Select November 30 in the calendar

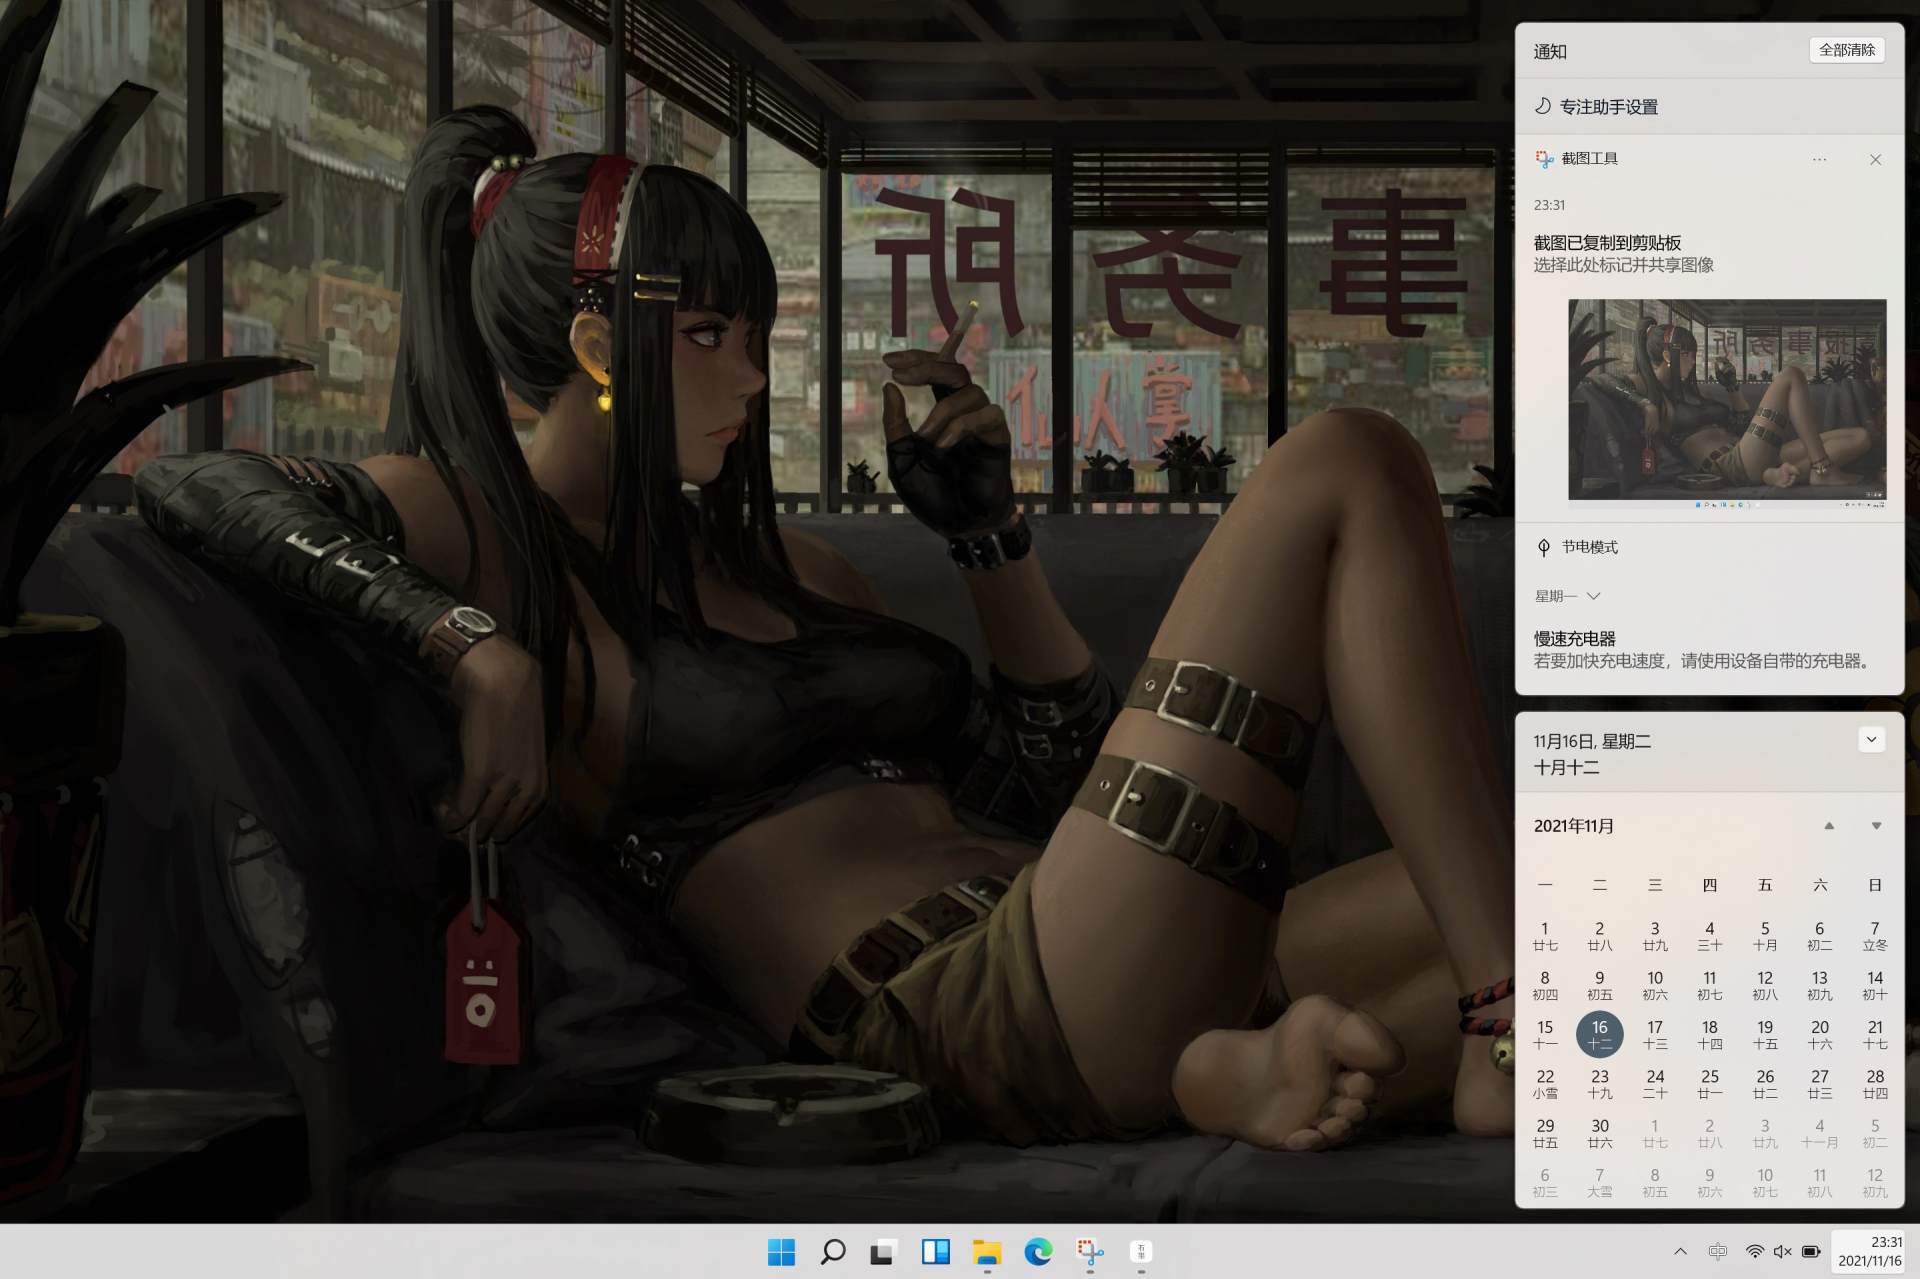tap(1600, 1133)
